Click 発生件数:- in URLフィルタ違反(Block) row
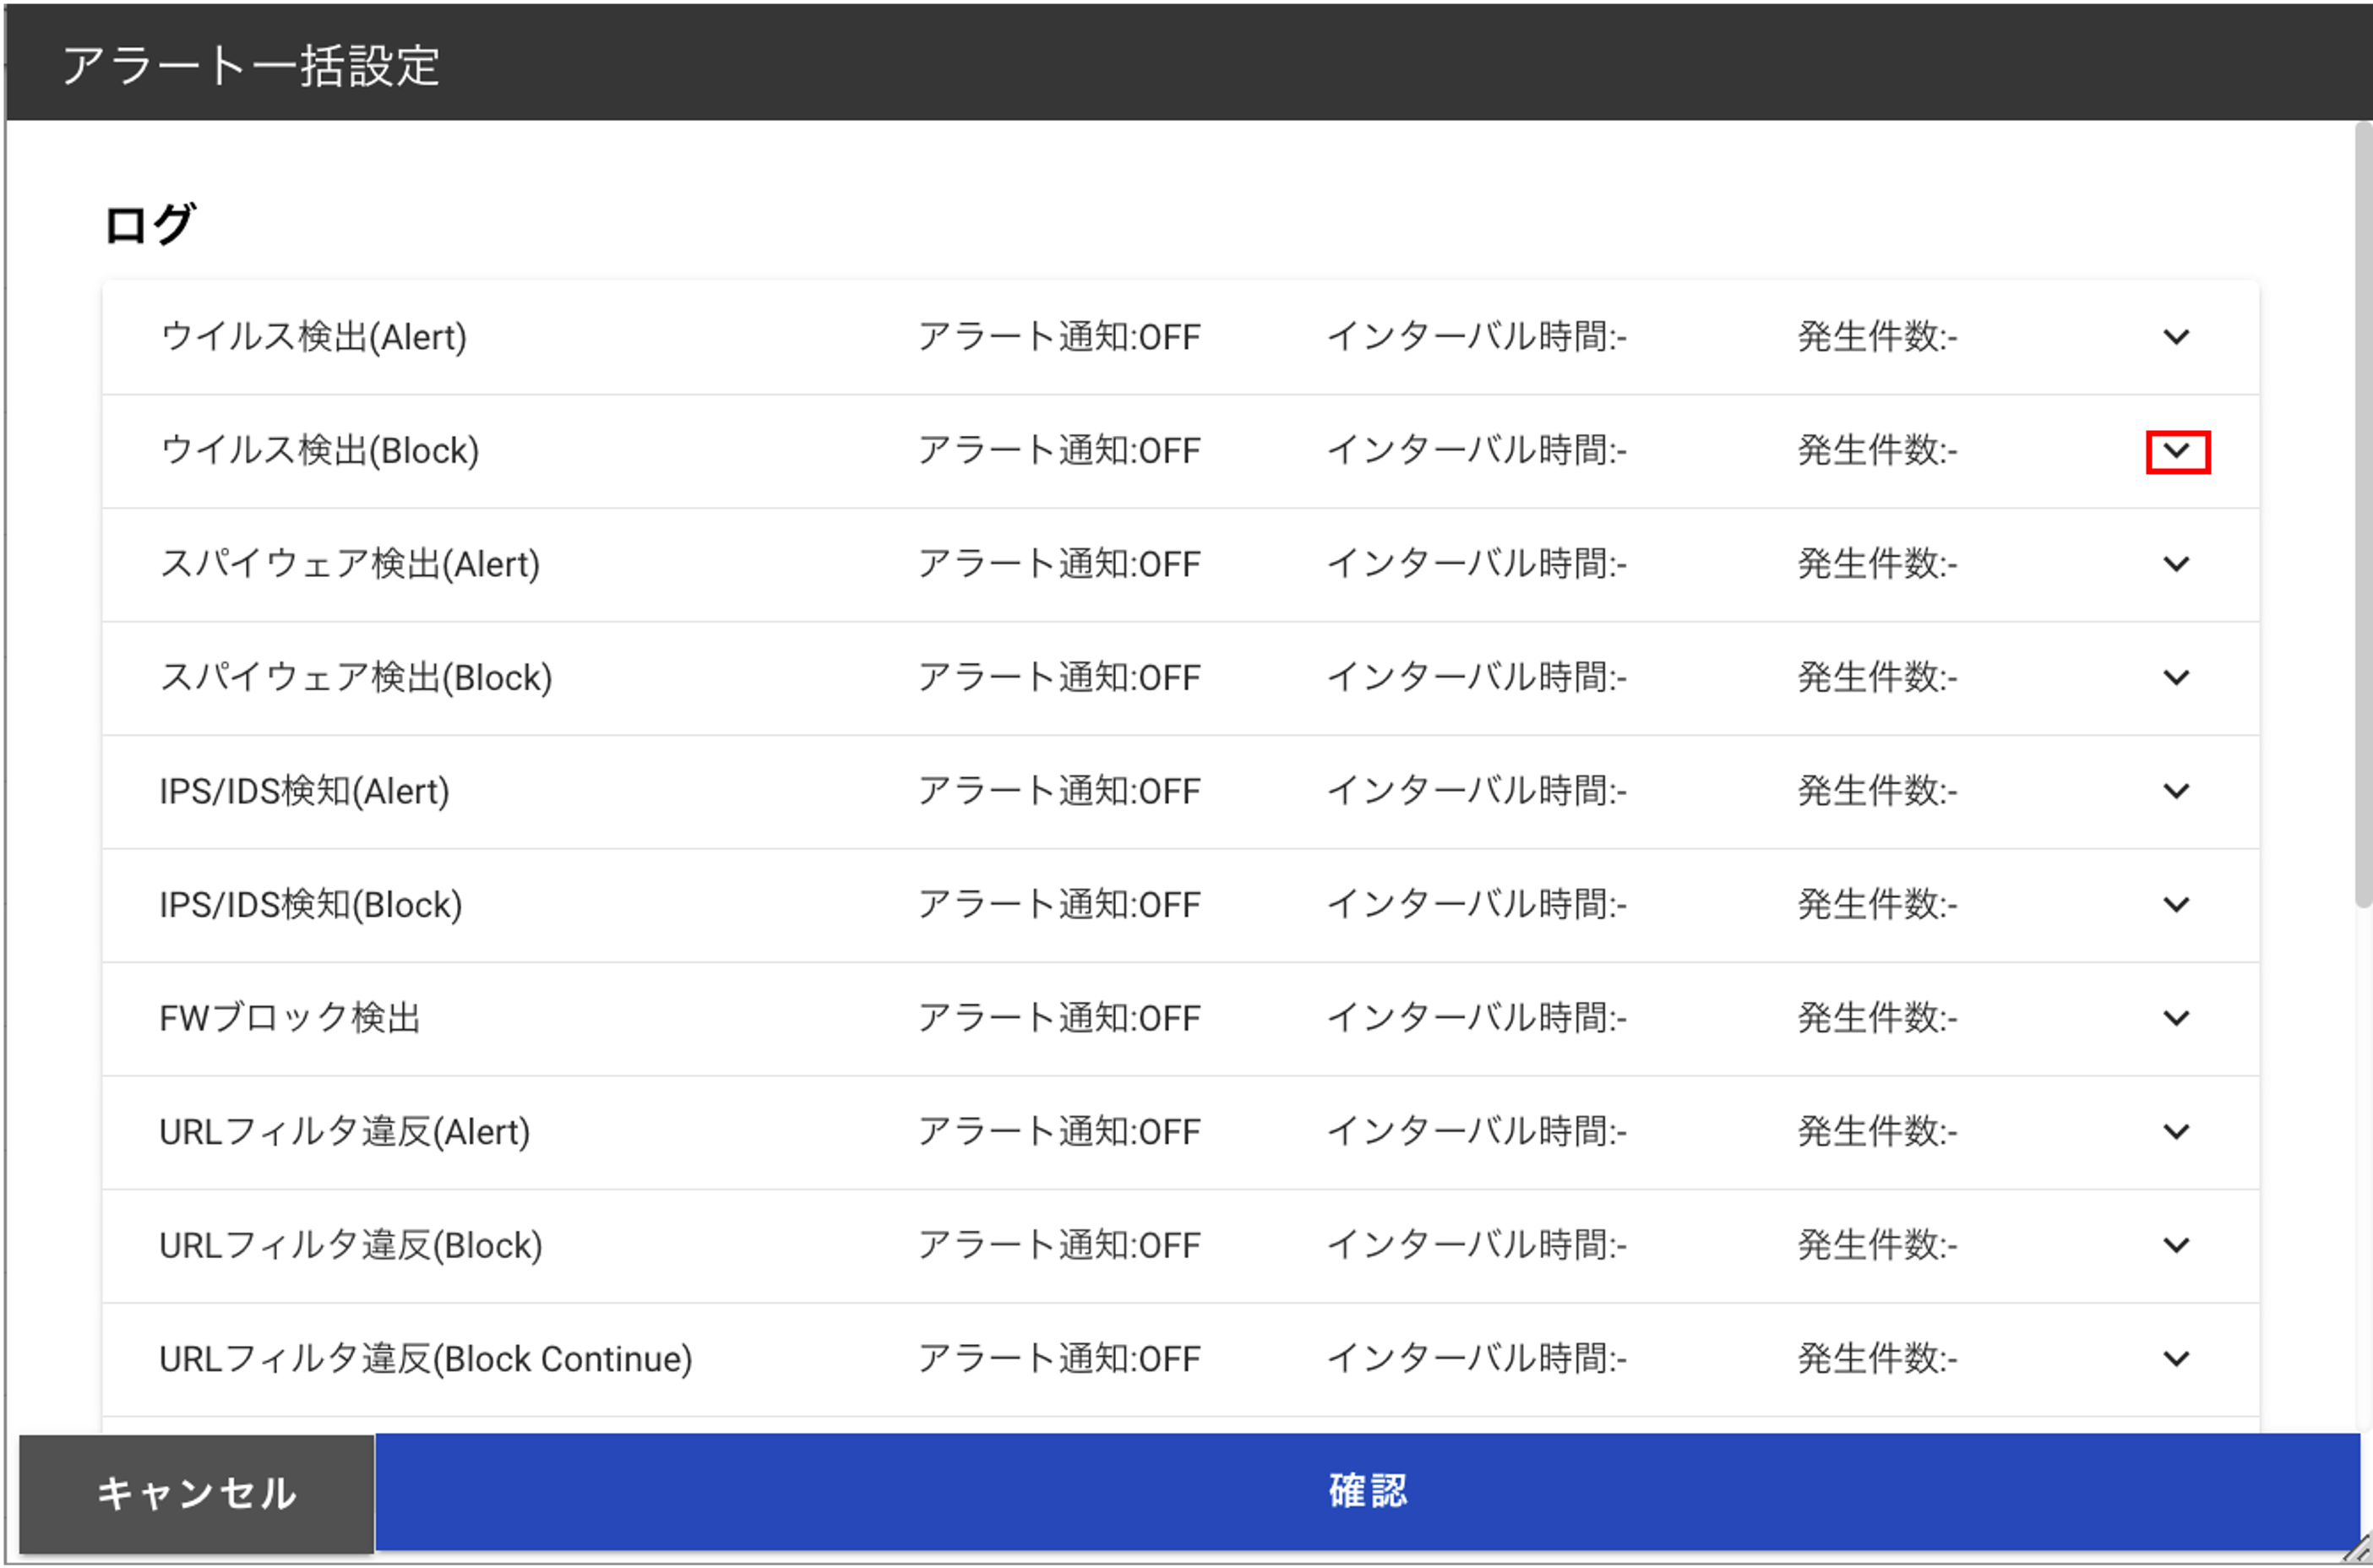Image resolution: width=2373 pixels, height=1568 pixels. (1877, 1245)
